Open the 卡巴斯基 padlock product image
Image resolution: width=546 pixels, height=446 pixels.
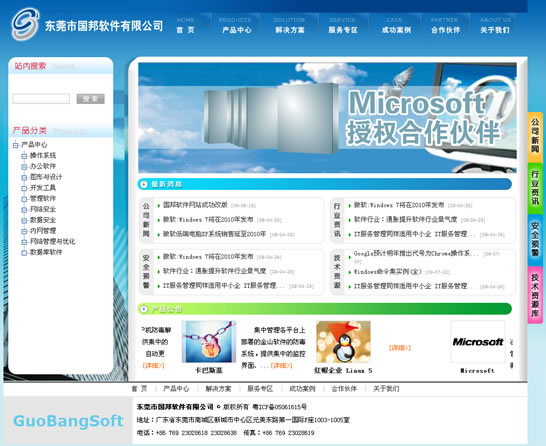(209, 342)
